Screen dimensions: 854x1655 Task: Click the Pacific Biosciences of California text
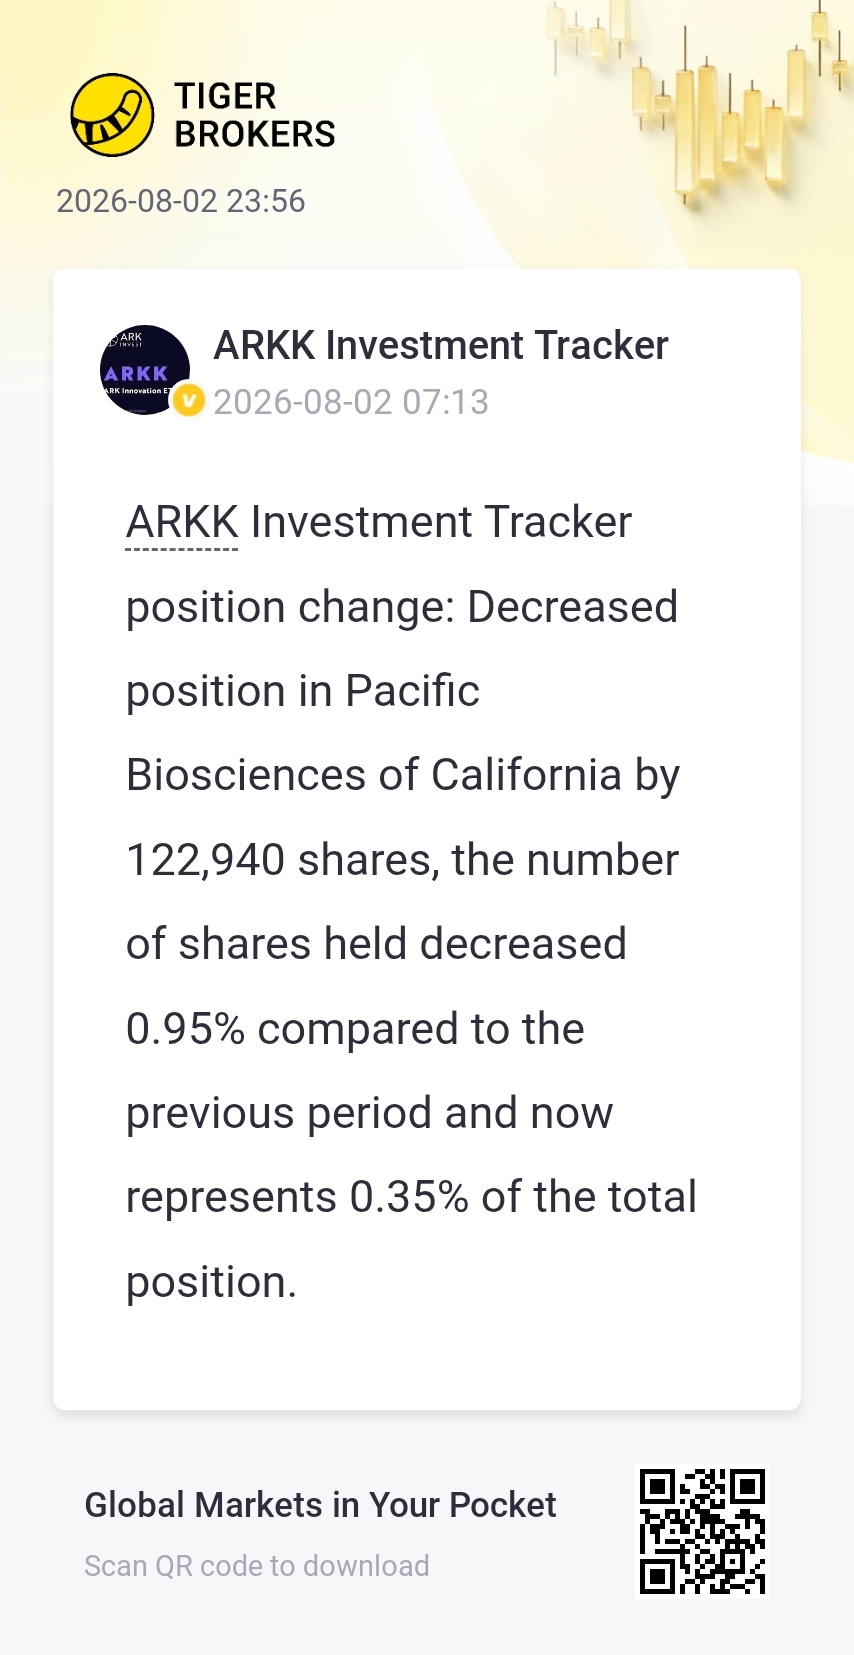(x=403, y=733)
